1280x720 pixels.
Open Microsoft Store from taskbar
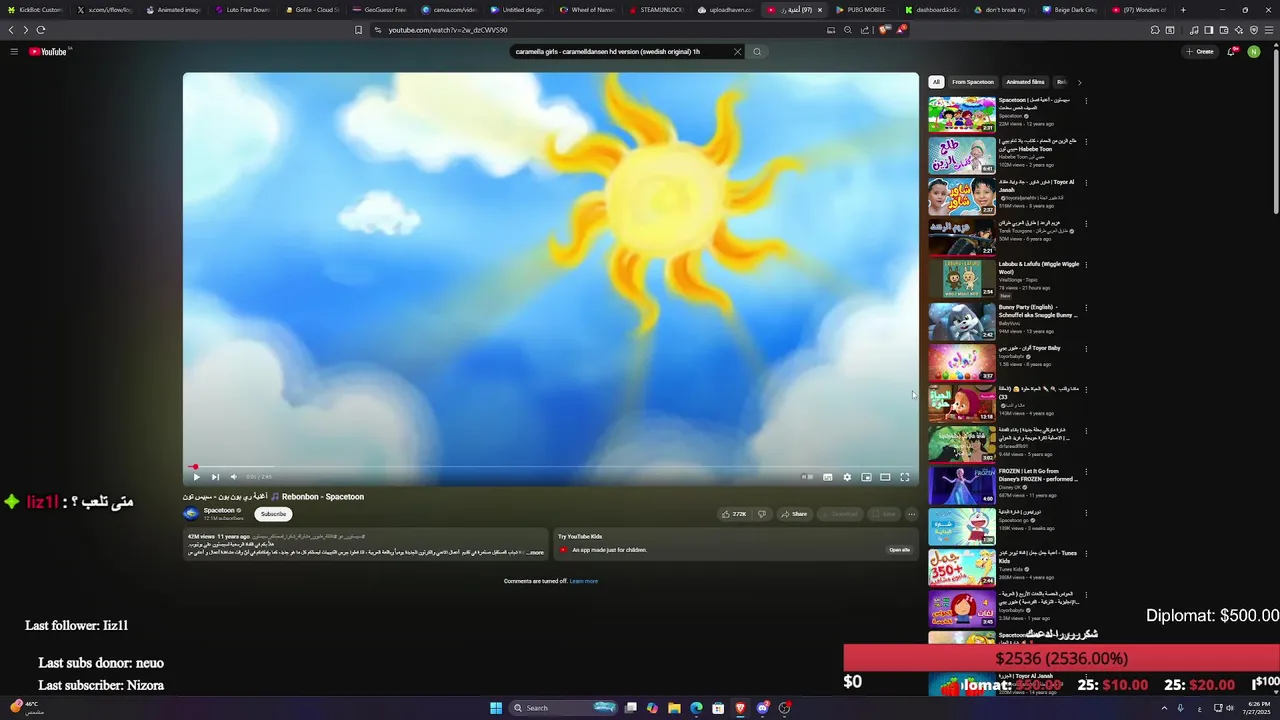click(718, 708)
